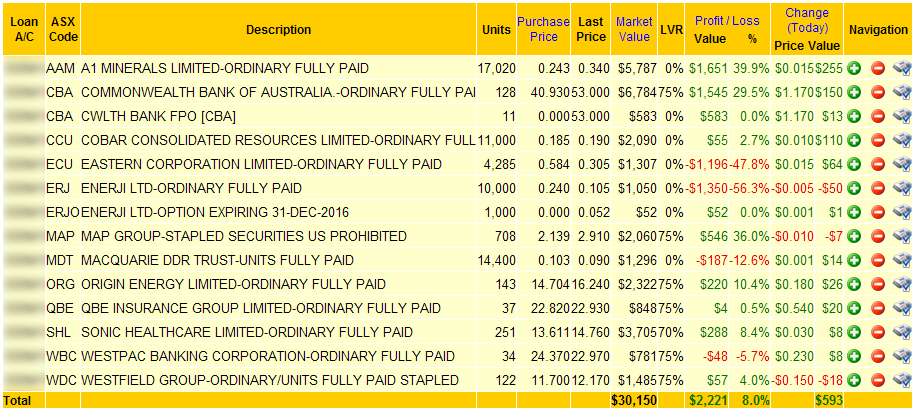The height and width of the screenshot is (411, 915).
Task: Click cash-checkmark icon in EASTERN CORPORATION row
Action: tap(902, 164)
